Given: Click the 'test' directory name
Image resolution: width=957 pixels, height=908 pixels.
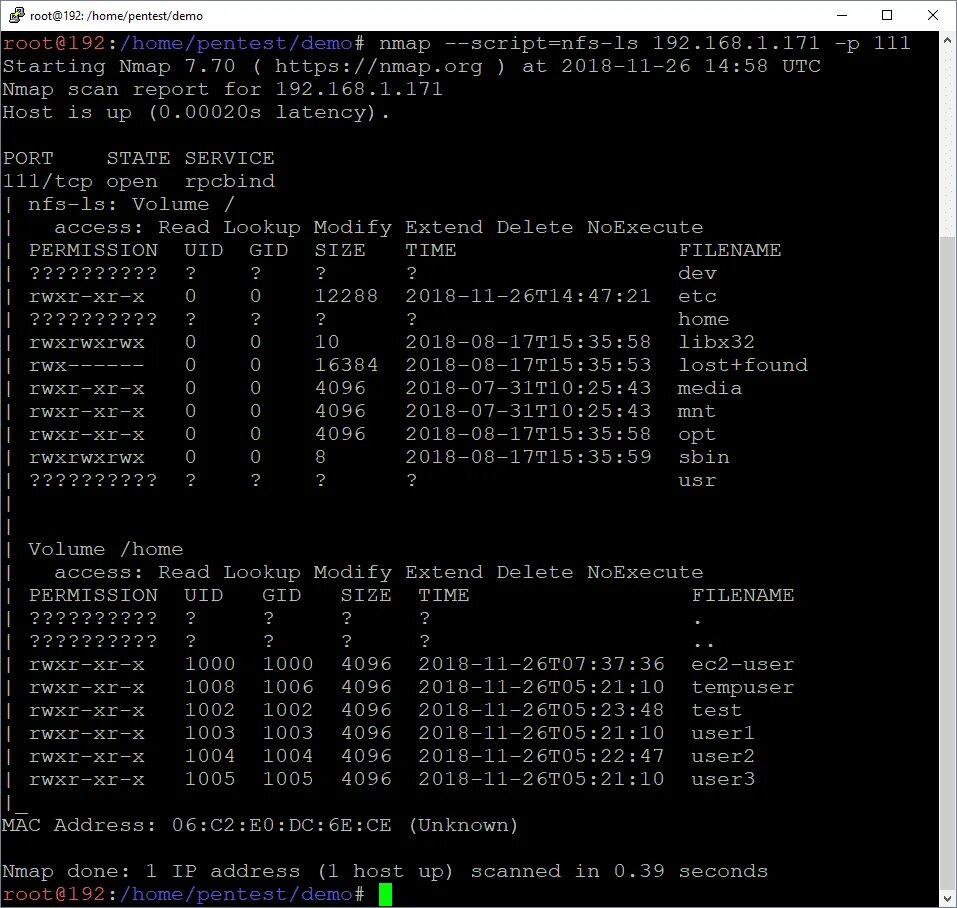Looking at the screenshot, I should click(x=717, y=711).
